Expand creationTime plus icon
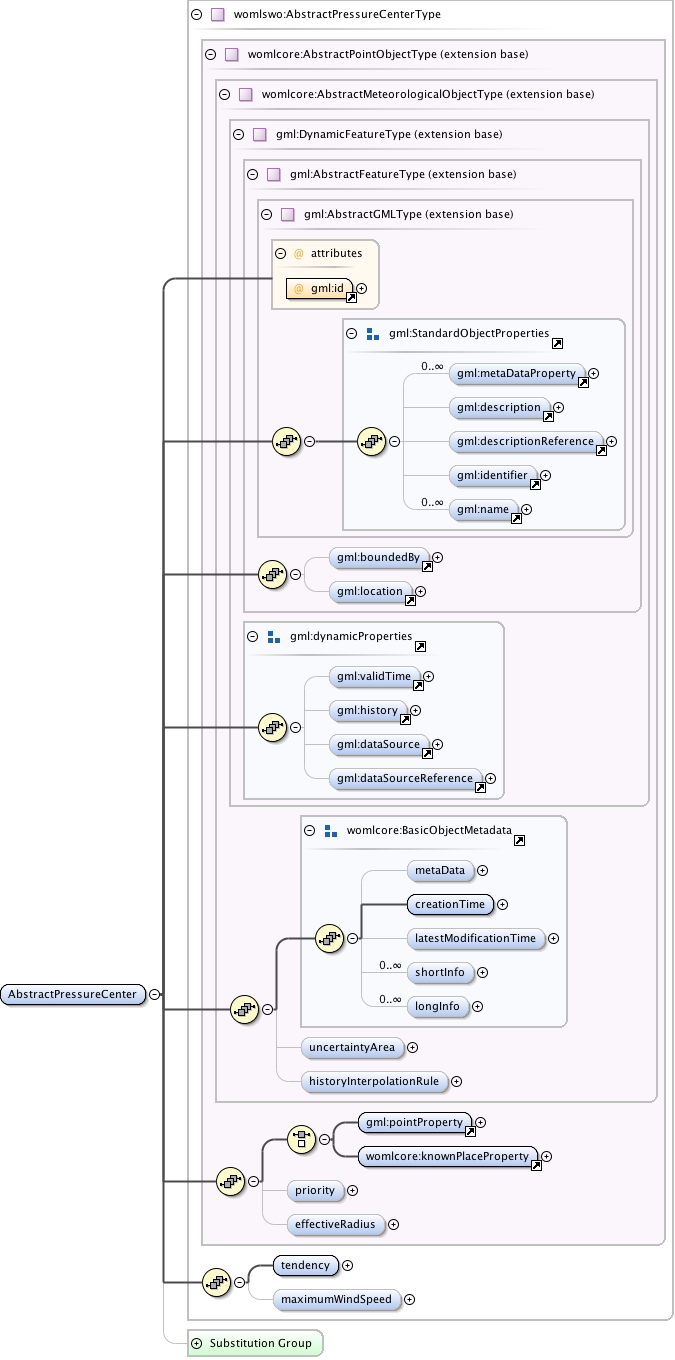 (503, 905)
